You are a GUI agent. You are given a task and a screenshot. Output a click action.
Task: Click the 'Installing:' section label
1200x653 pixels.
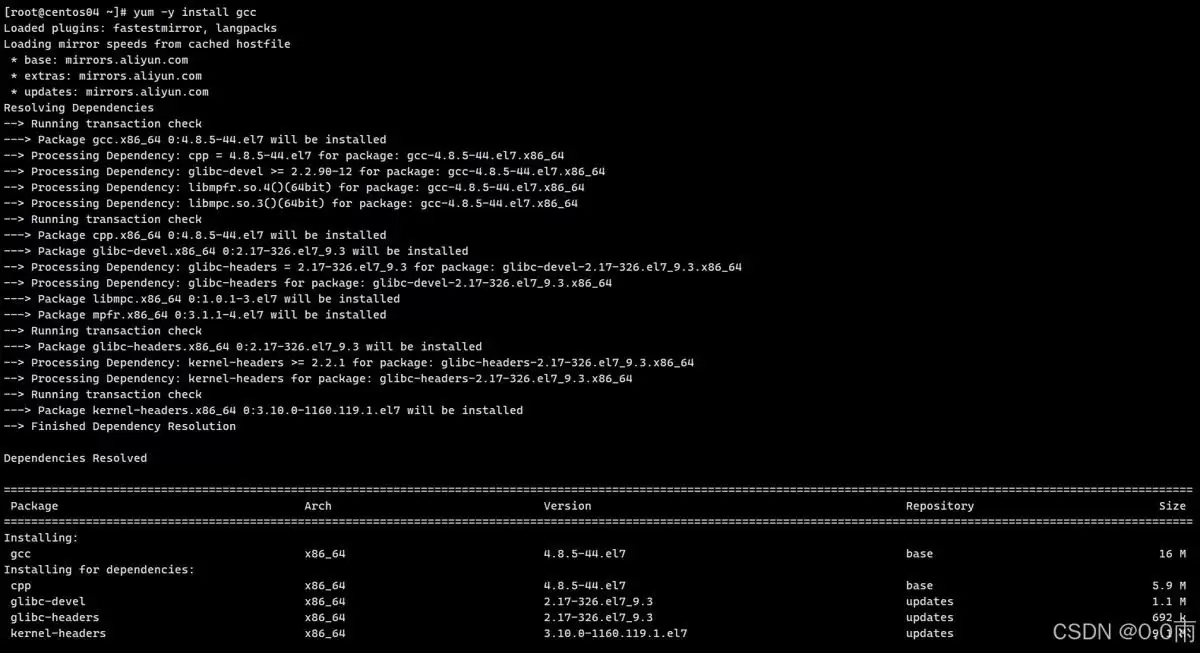41,539
